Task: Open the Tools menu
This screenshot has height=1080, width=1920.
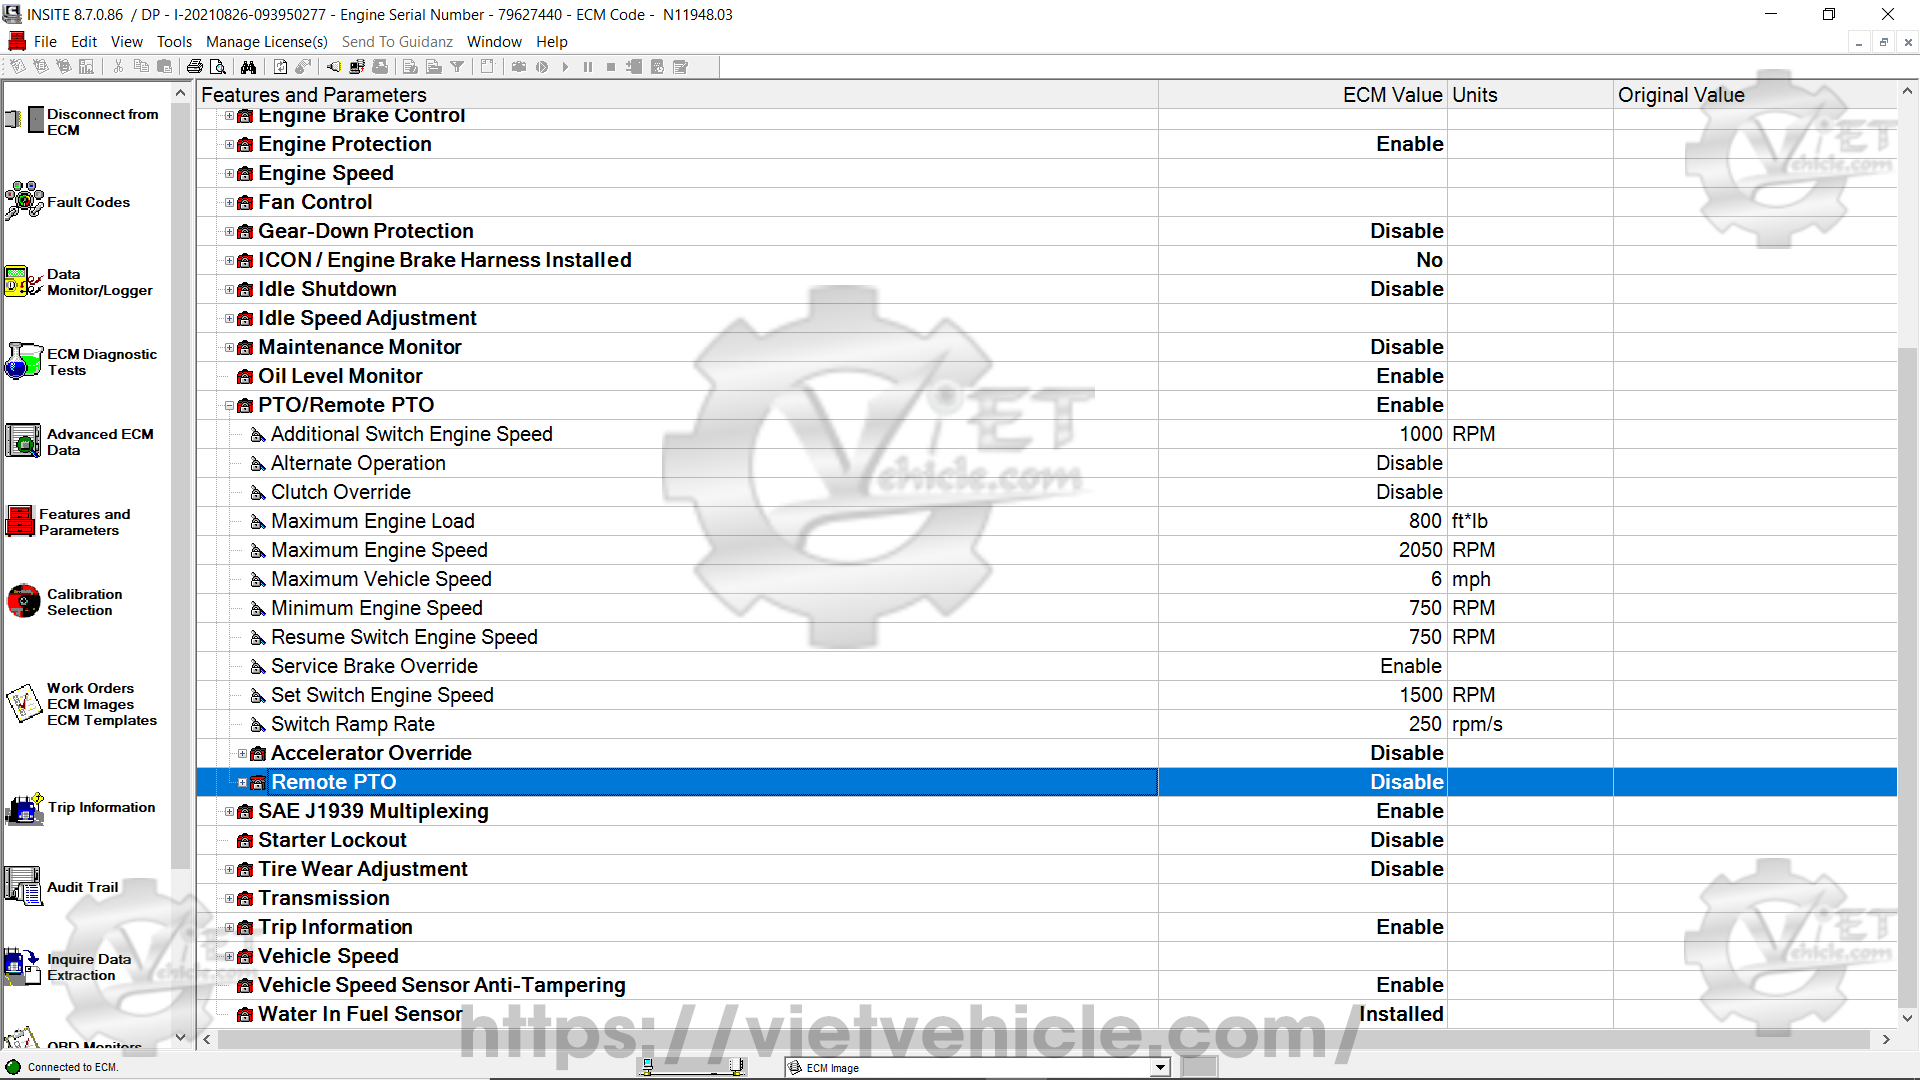Action: click(x=174, y=42)
